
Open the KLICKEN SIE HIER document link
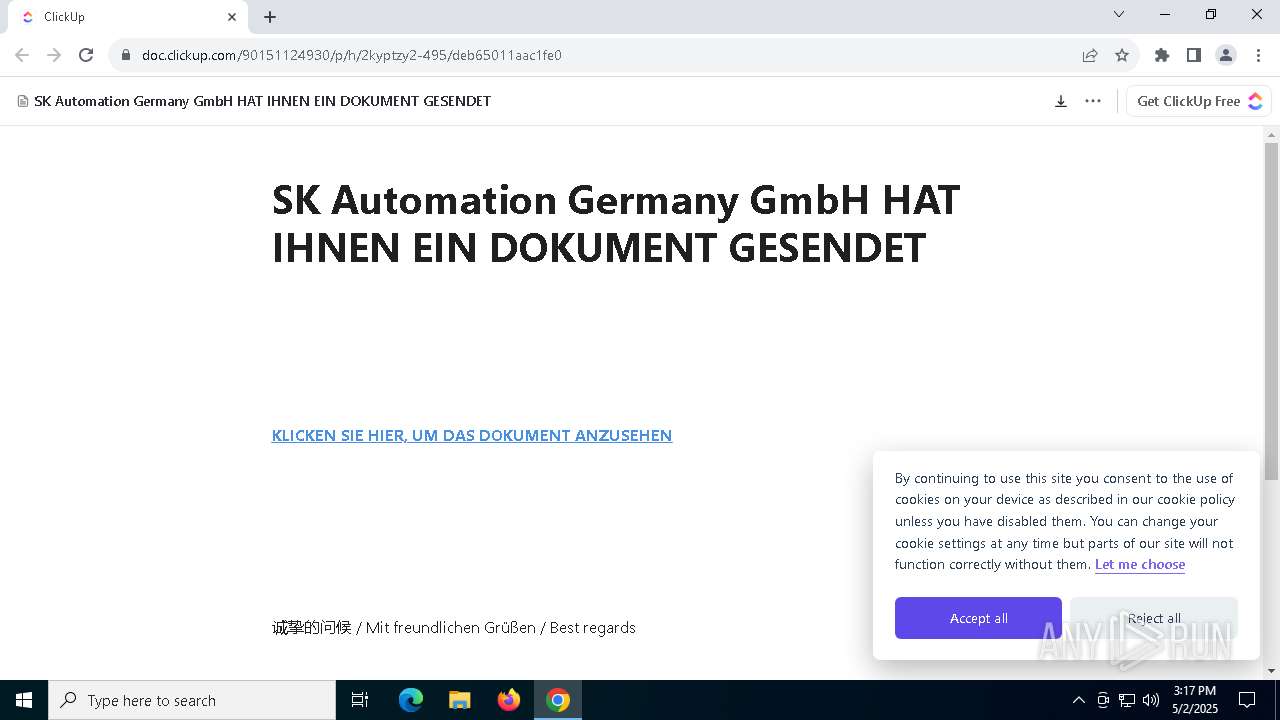point(472,435)
